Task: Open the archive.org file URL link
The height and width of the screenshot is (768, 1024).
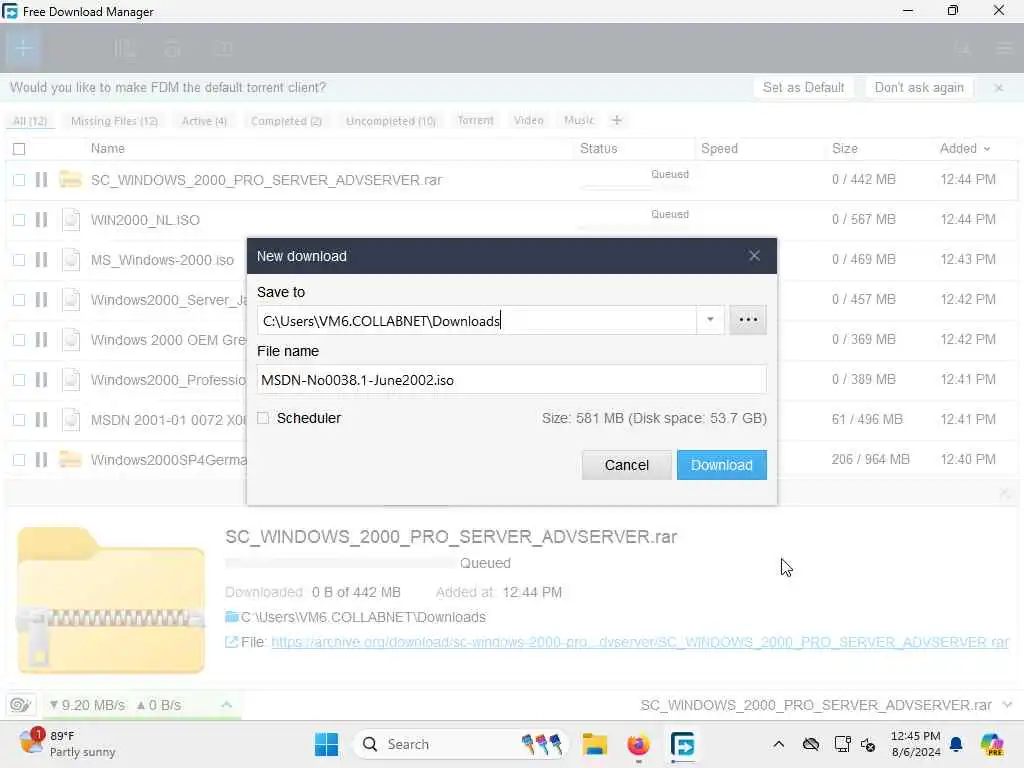Action: (x=639, y=642)
